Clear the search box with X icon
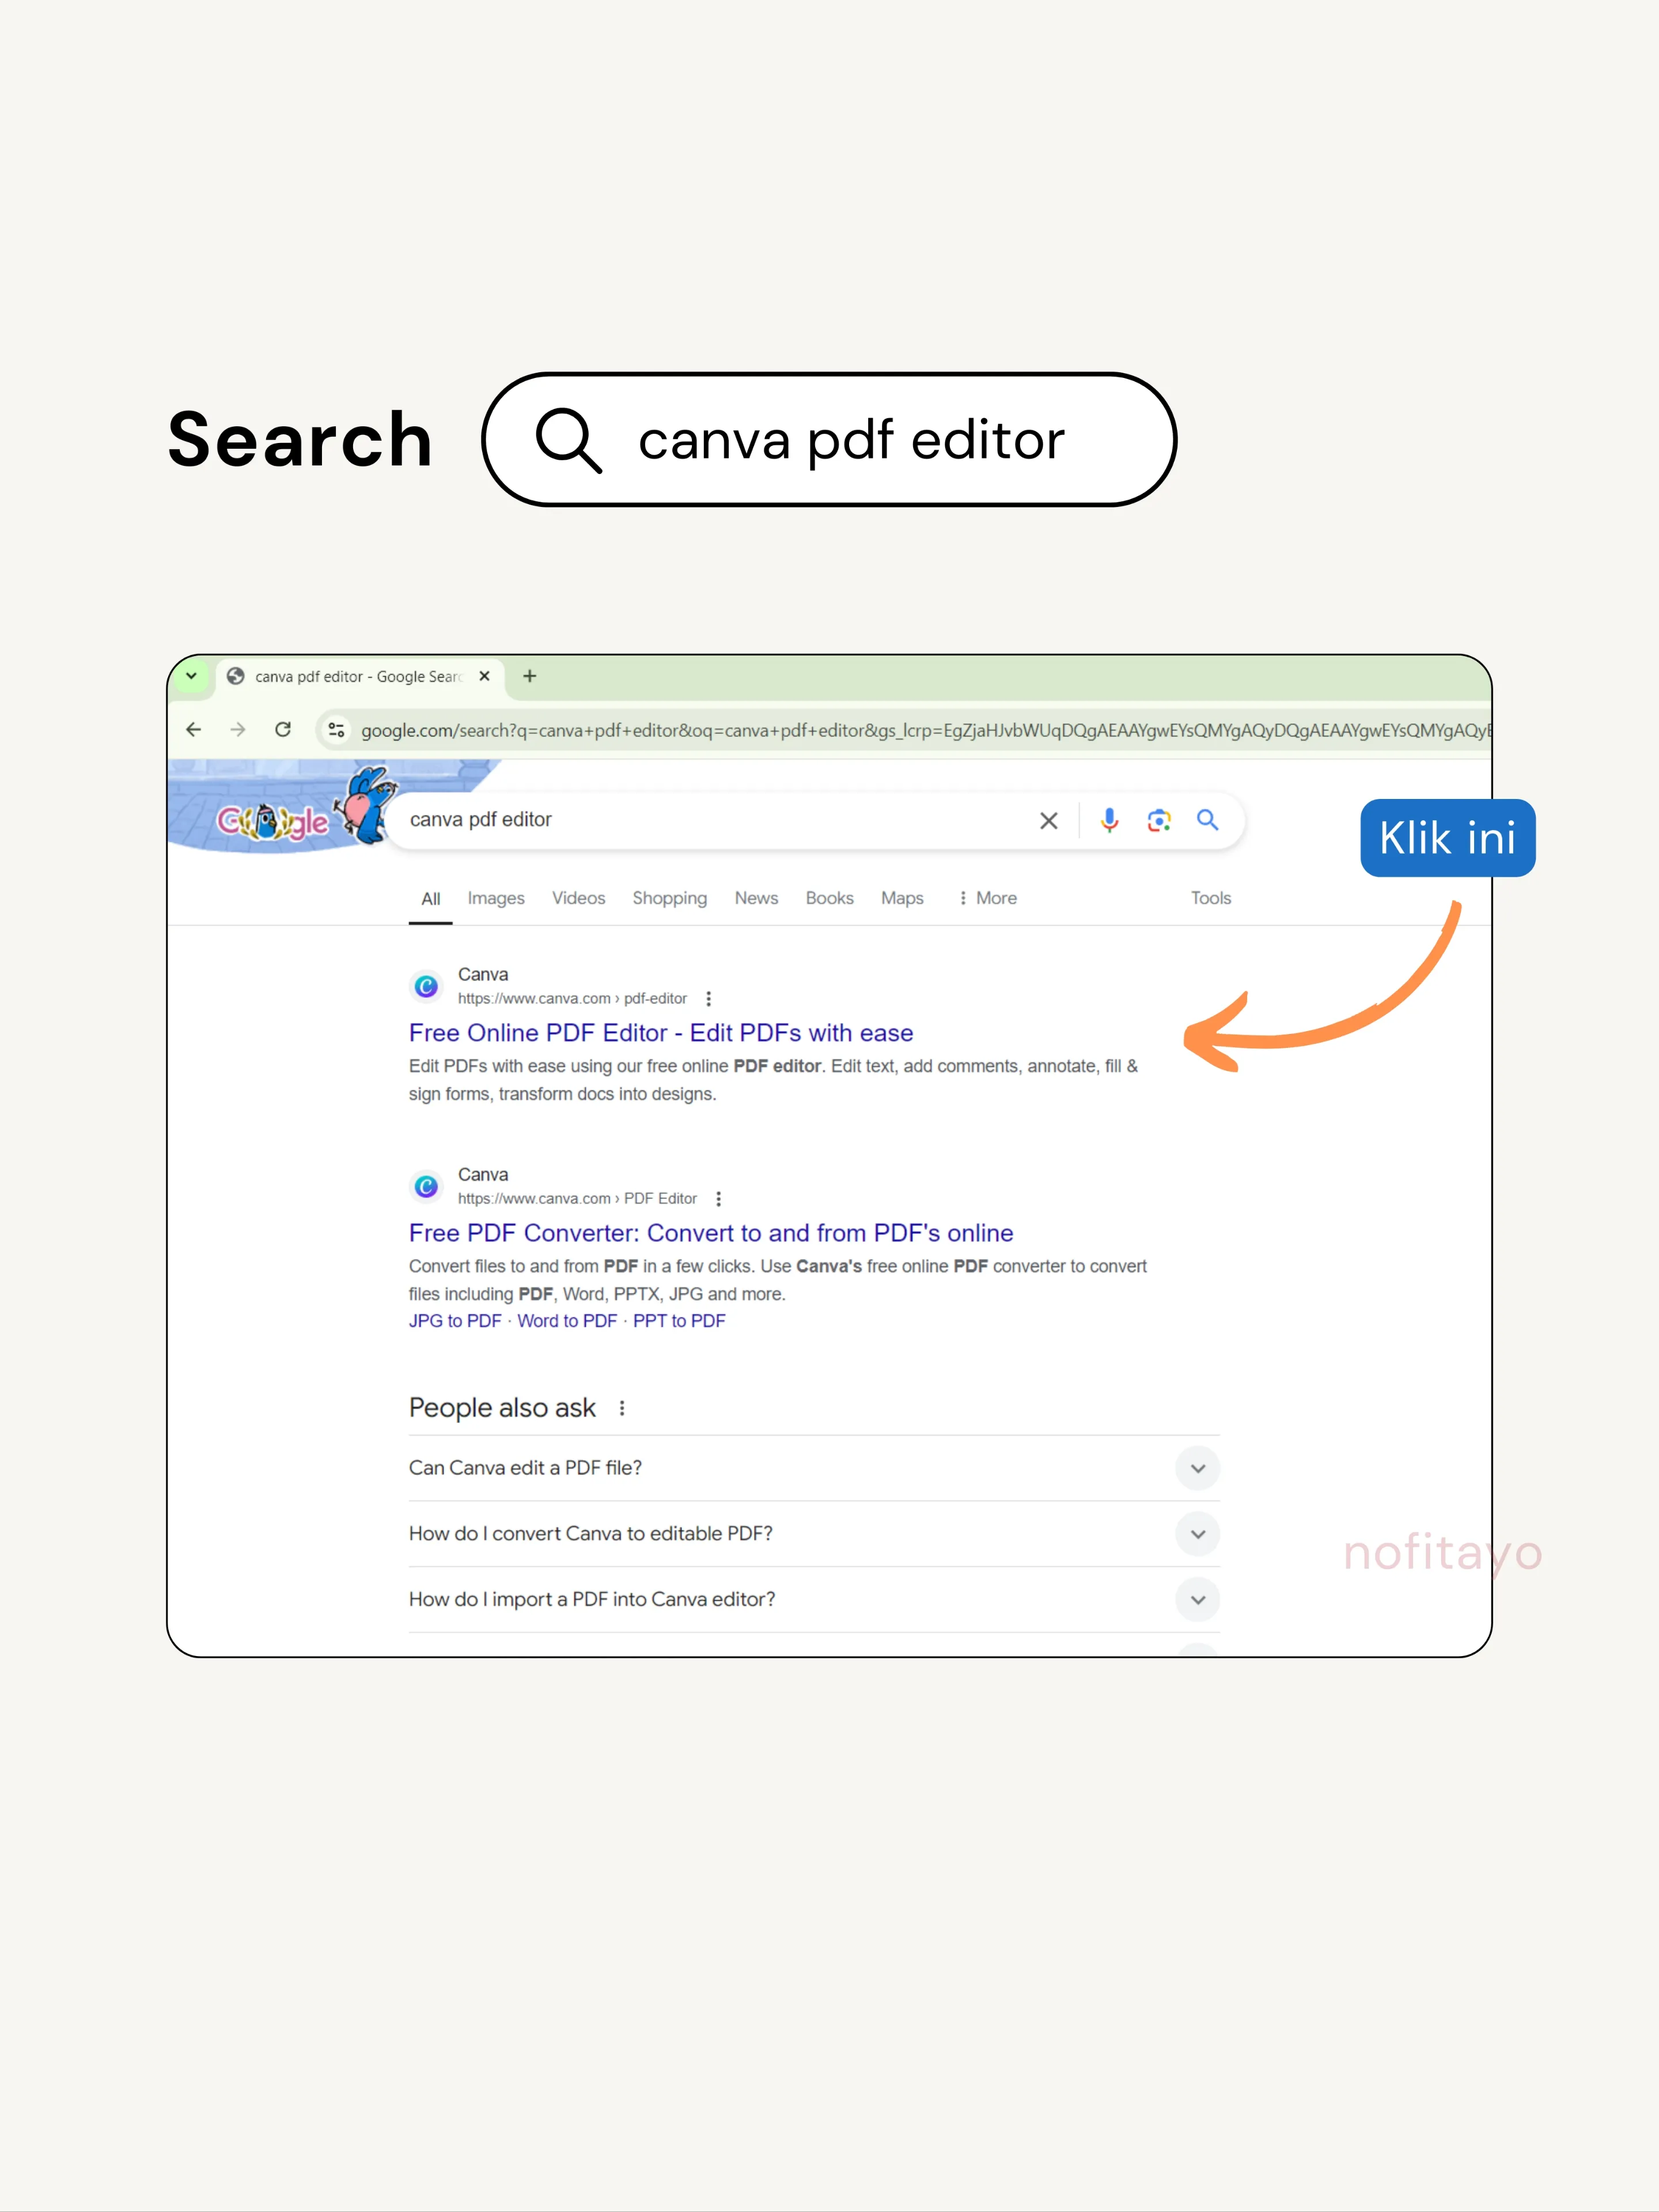The width and height of the screenshot is (1659, 2212). (1048, 820)
